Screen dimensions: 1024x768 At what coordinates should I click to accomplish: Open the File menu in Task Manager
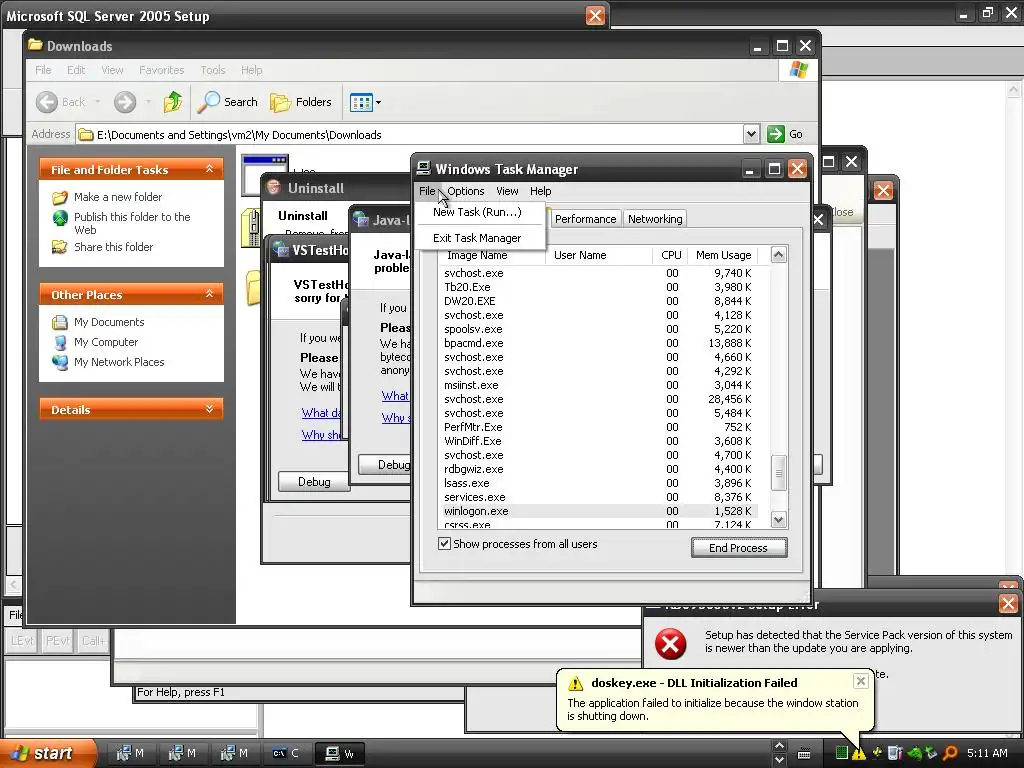[x=427, y=191]
